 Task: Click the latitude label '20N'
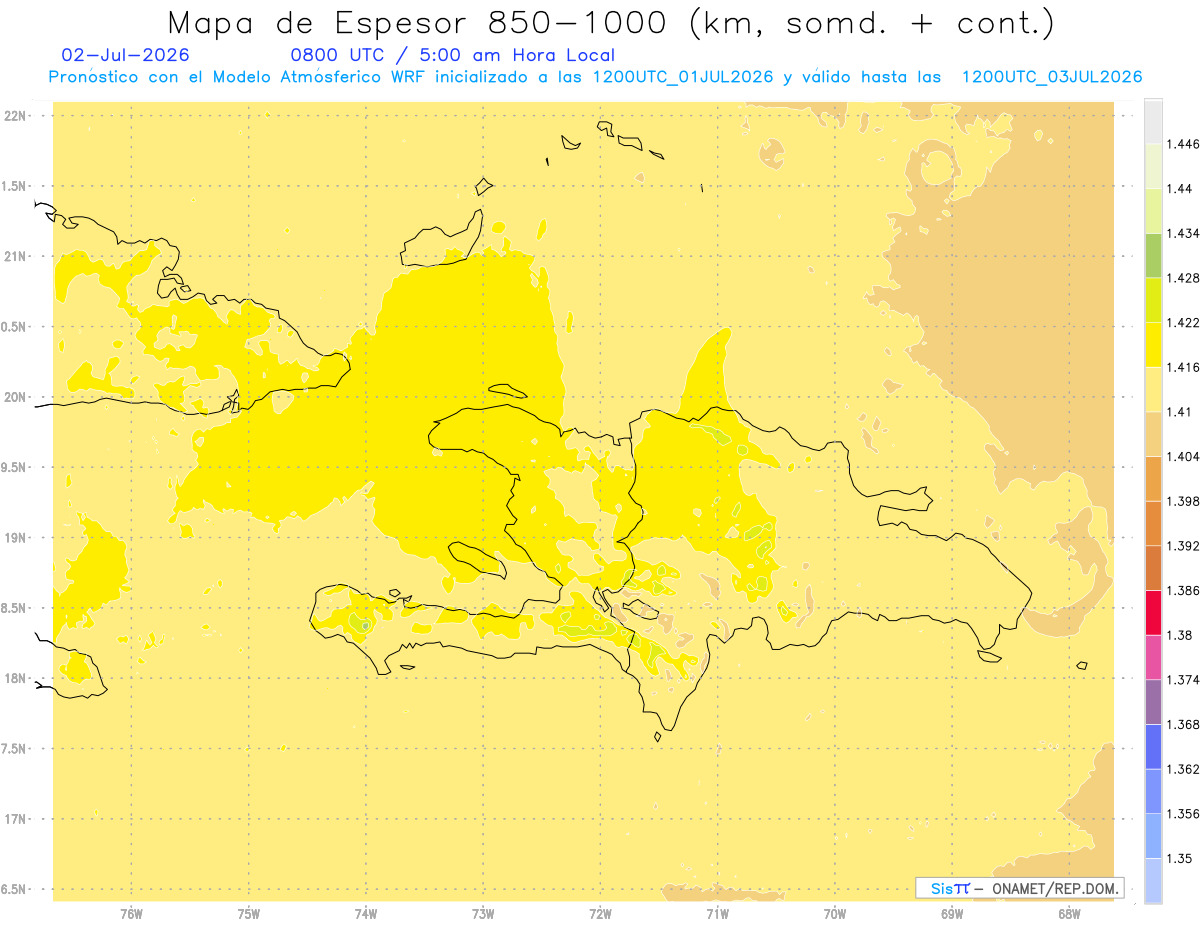(x=16, y=397)
